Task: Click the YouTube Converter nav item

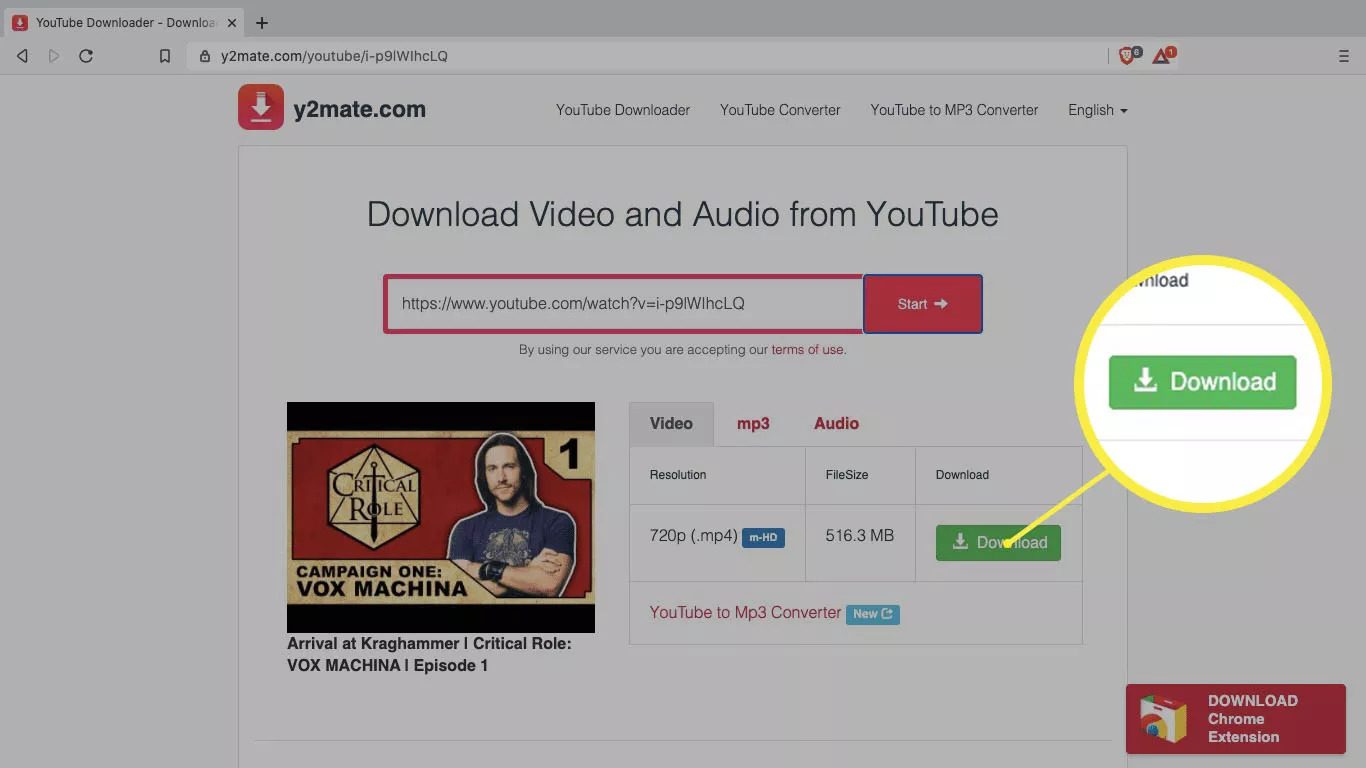Action: click(x=780, y=110)
